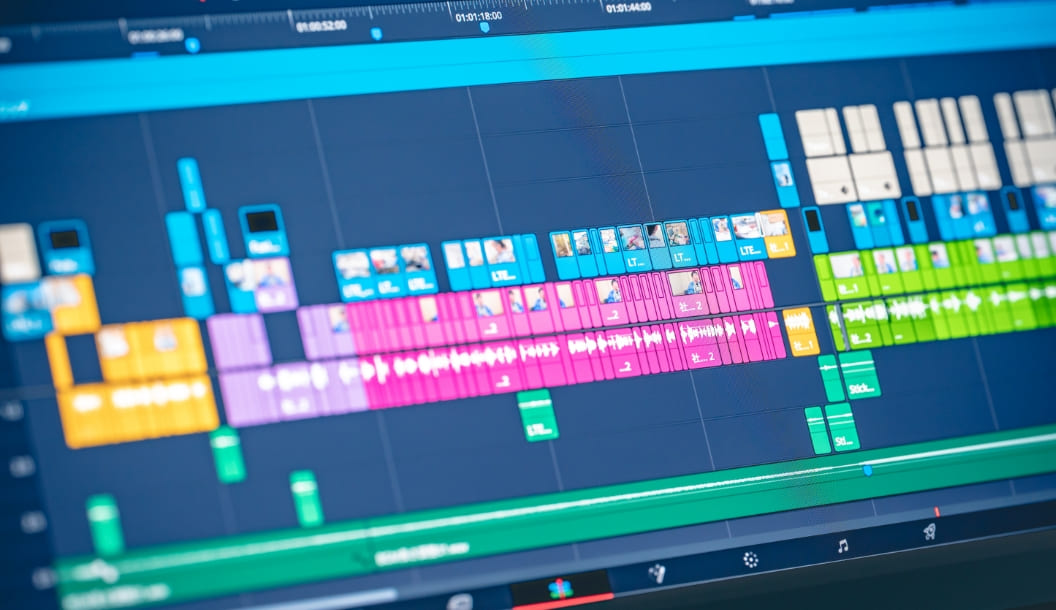Select the small green clip below orange audio

coord(228,454)
